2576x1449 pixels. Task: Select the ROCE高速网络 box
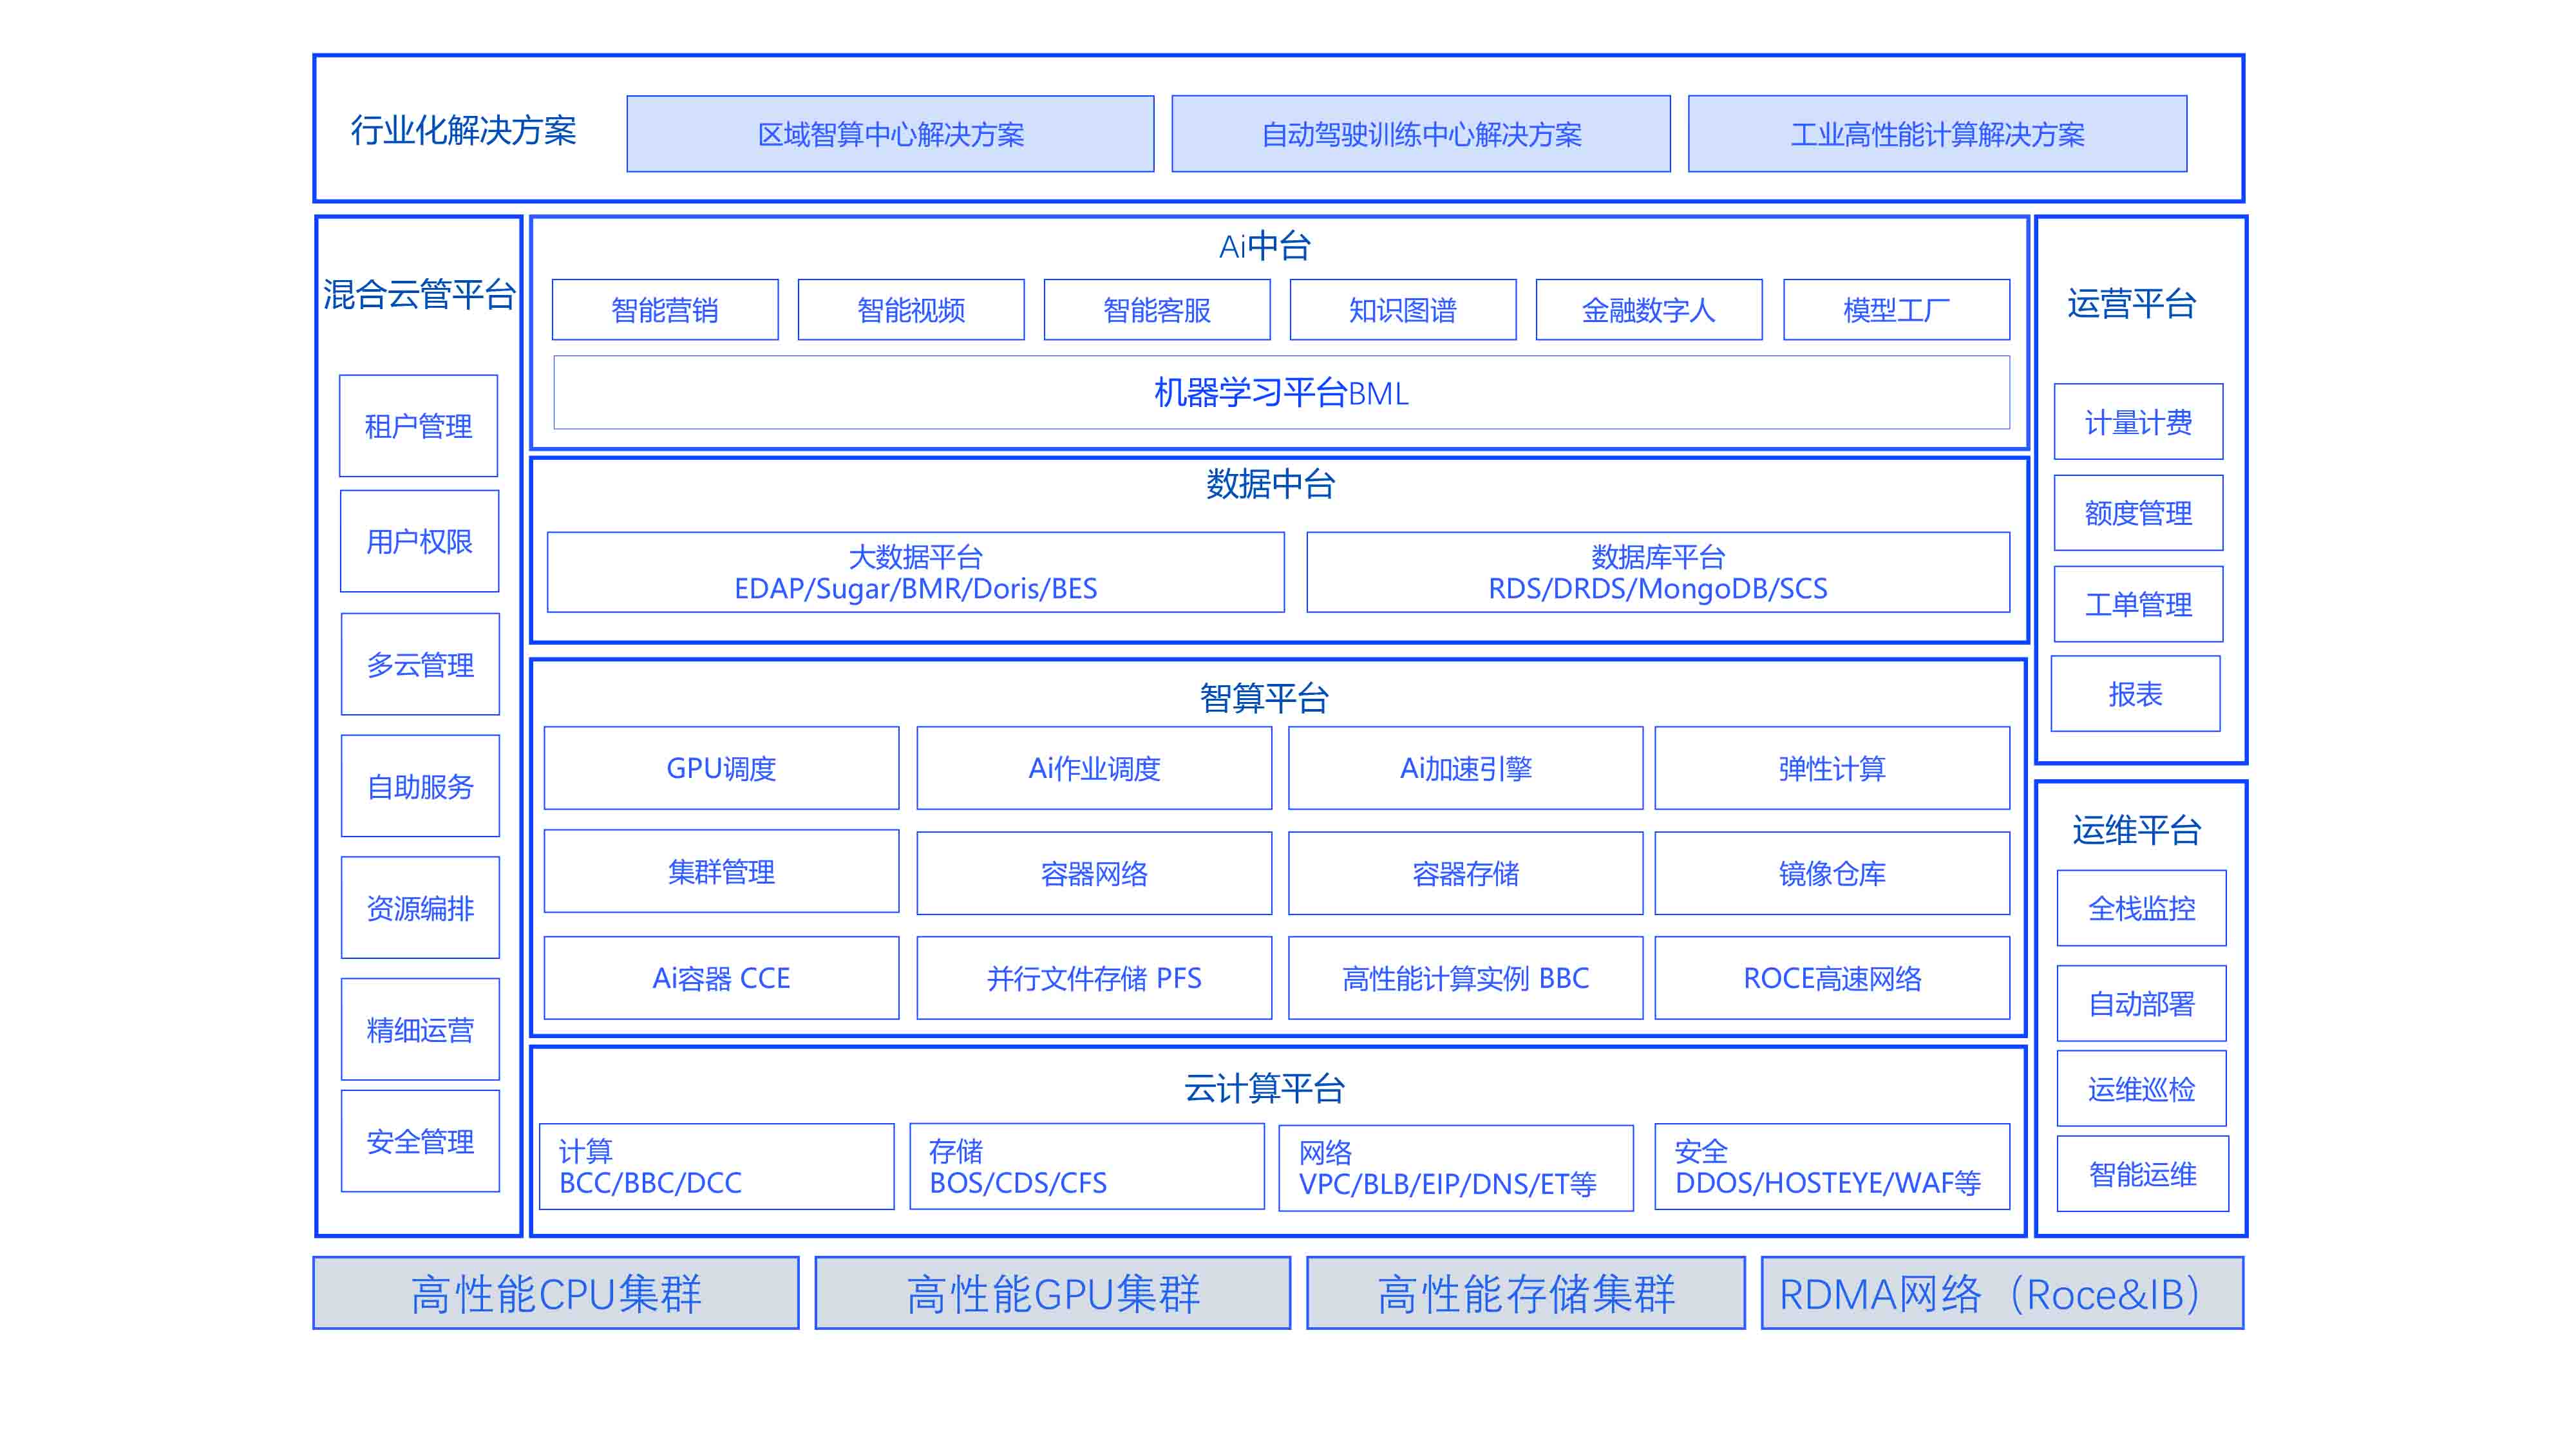1832,978
